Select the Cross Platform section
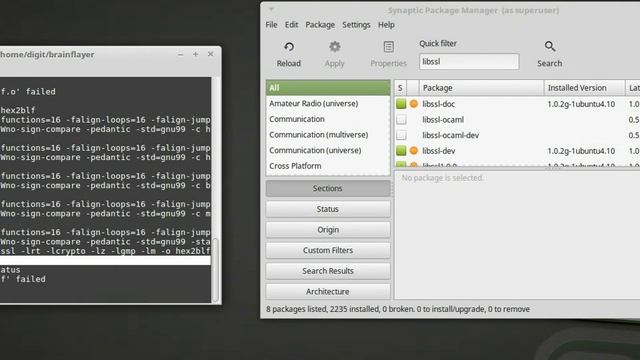The width and height of the screenshot is (640, 360). point(328,166)
